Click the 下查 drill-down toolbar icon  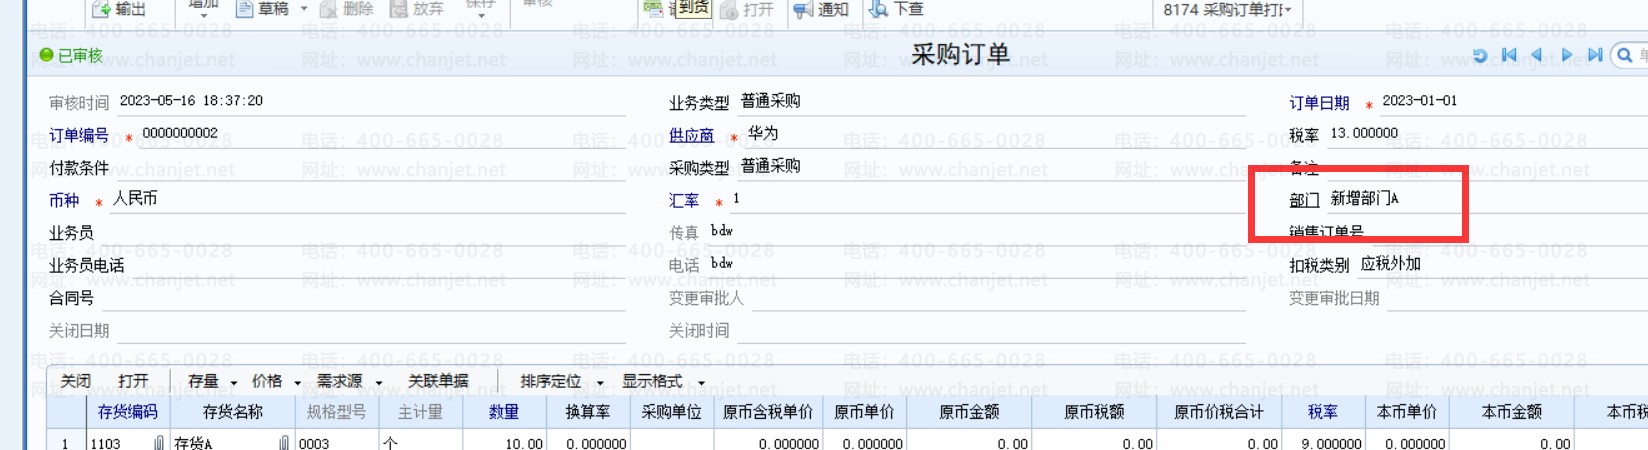(x=879, y=9)
